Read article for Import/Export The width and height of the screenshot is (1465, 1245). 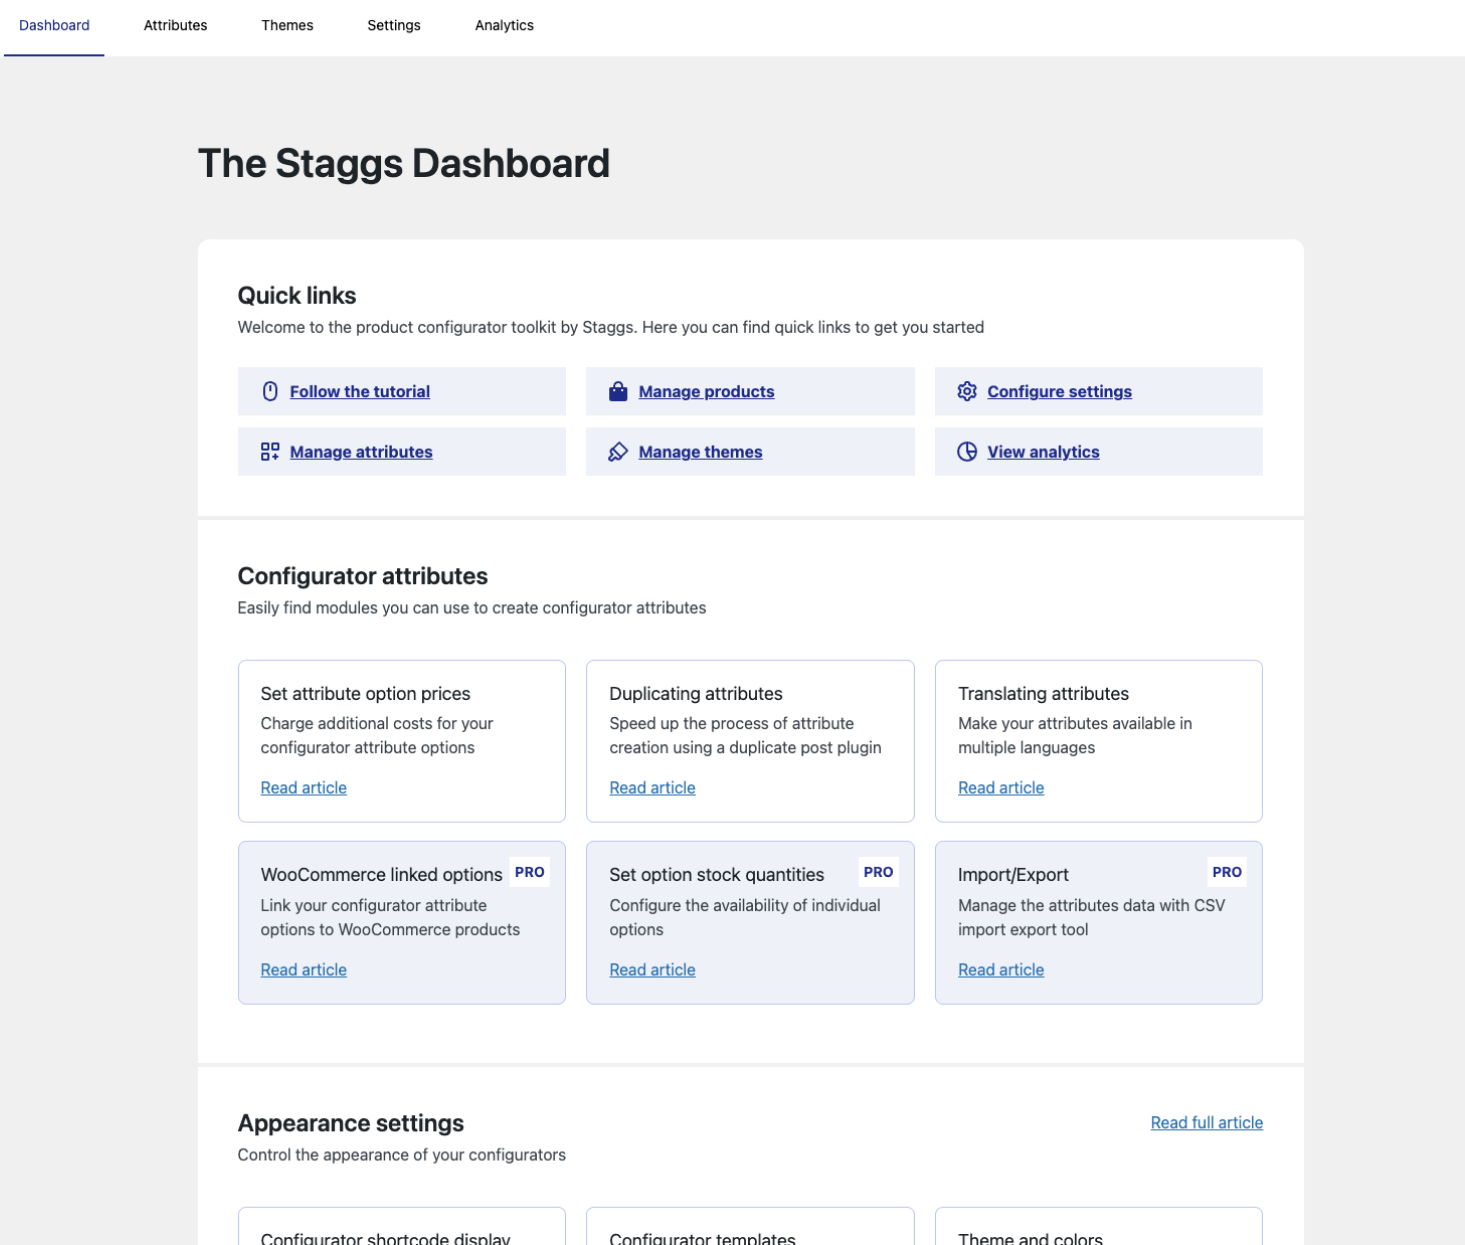[x=1001, y=970]
